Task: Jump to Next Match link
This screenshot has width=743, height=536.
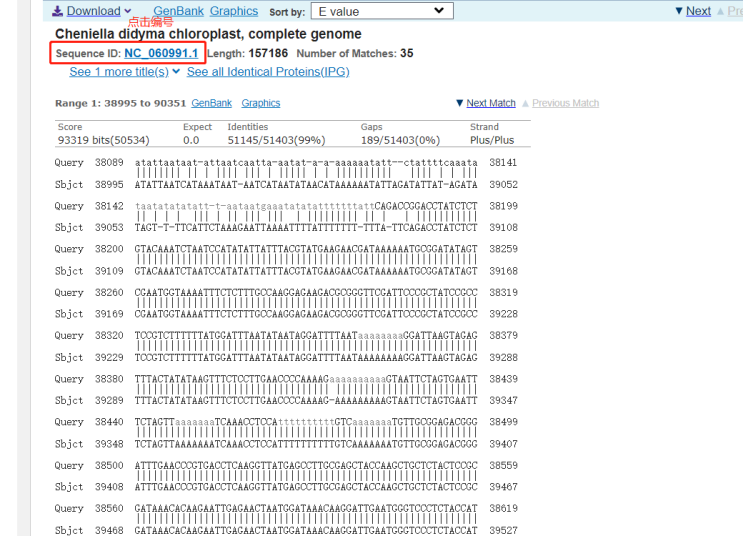Action: click(491, 103)
